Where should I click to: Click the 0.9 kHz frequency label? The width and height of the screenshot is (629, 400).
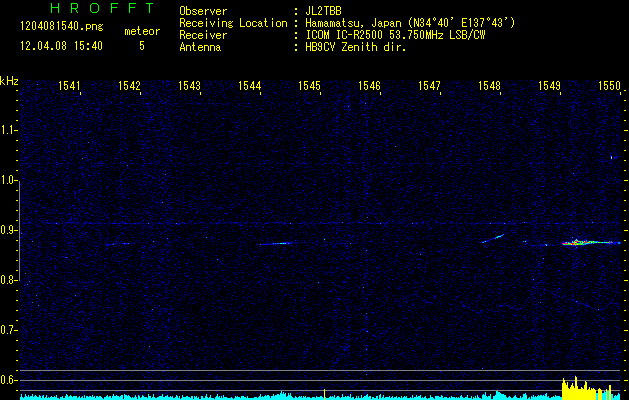point(9,230)
